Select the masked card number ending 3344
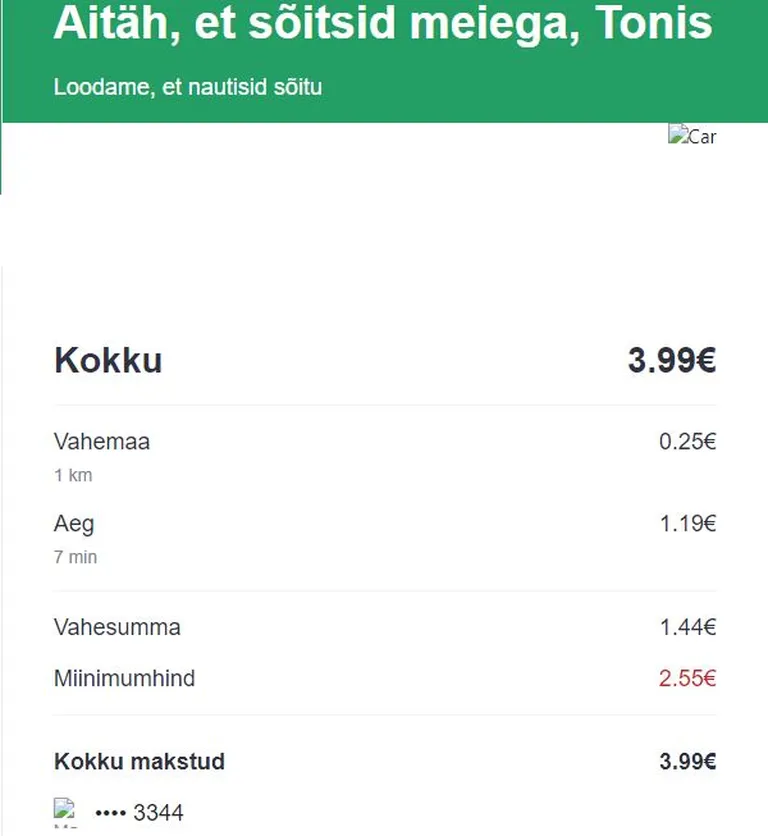Image resolution: width=768 pixels, height=836 pixels. point(139,813)
